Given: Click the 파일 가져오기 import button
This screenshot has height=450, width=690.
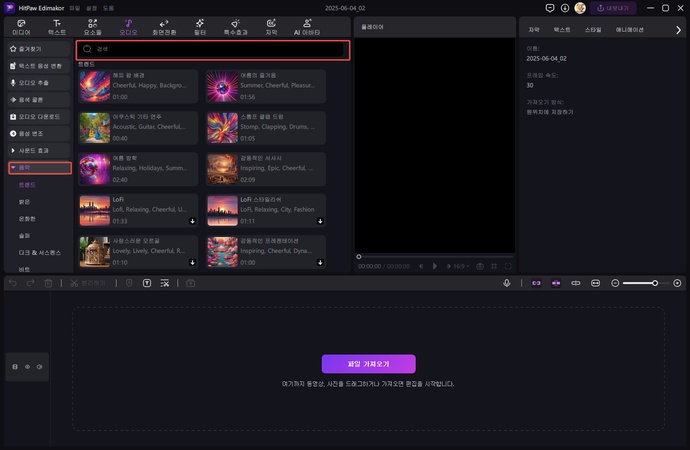Looking at the screenshot, I should [x=368, y=364].
